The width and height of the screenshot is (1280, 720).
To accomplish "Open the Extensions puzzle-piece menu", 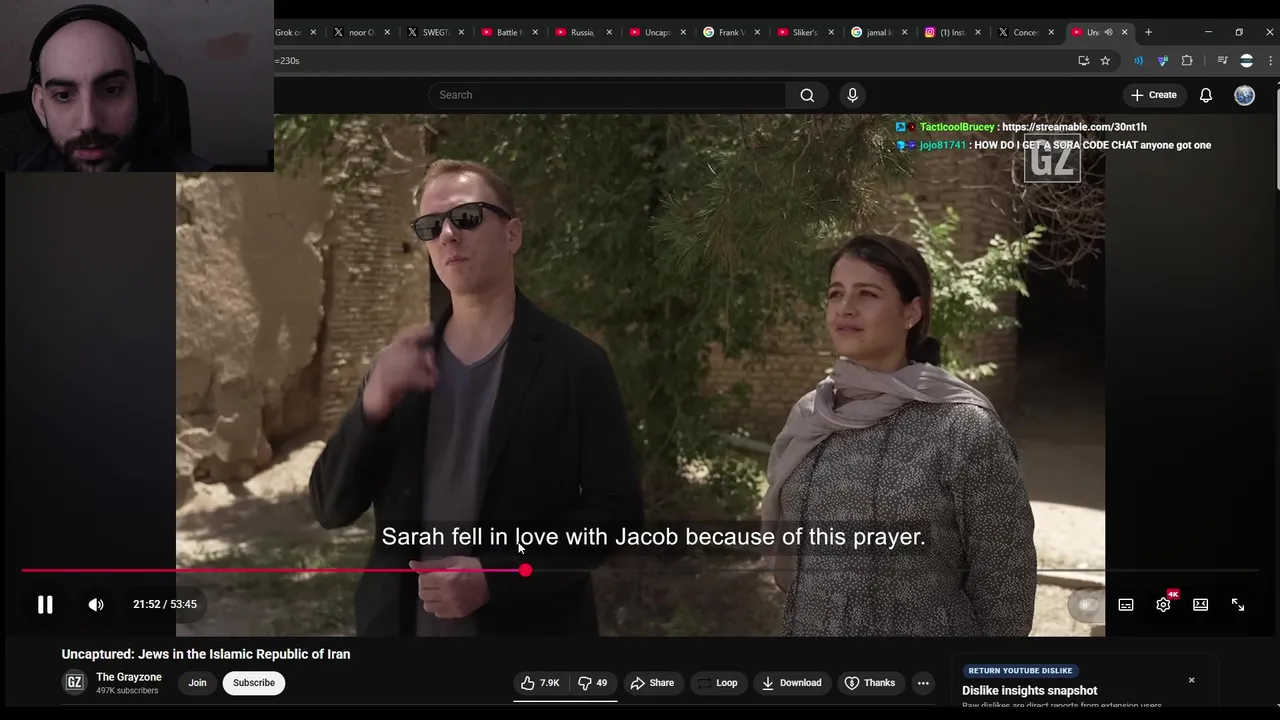I will 1187,61.
